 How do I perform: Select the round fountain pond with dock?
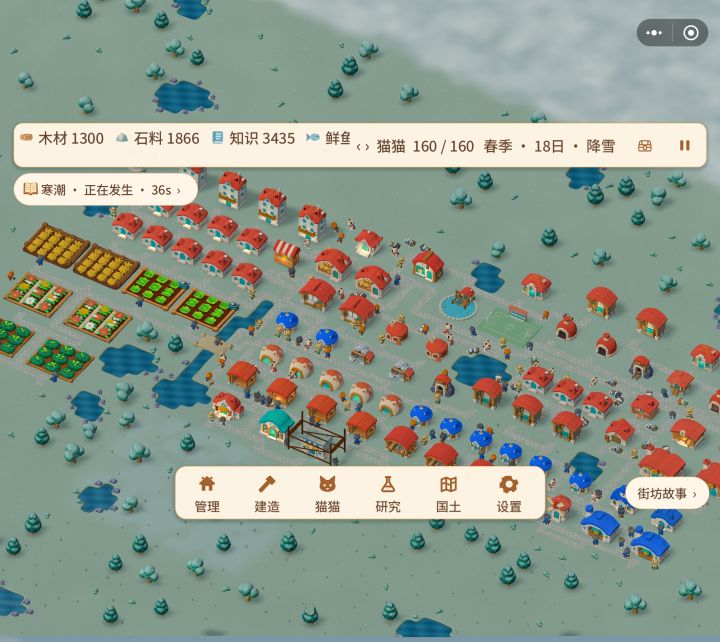coord(458,306)
